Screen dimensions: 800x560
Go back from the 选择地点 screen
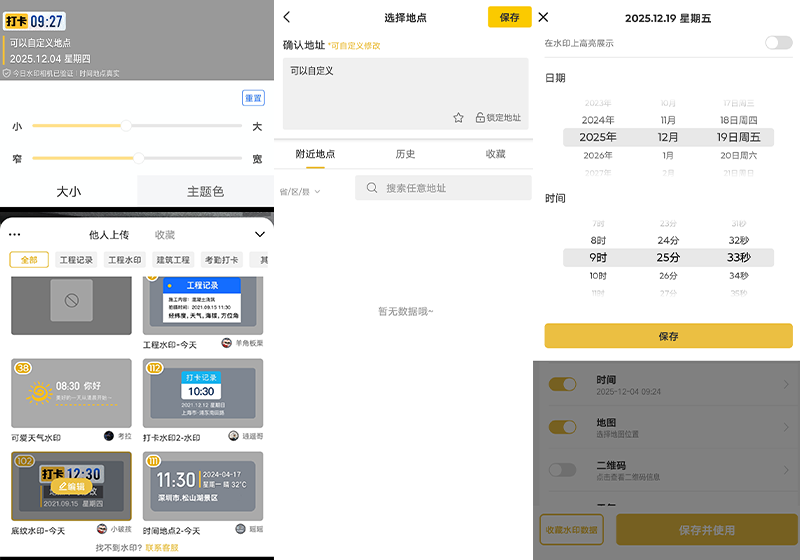(x=287, y=17)
